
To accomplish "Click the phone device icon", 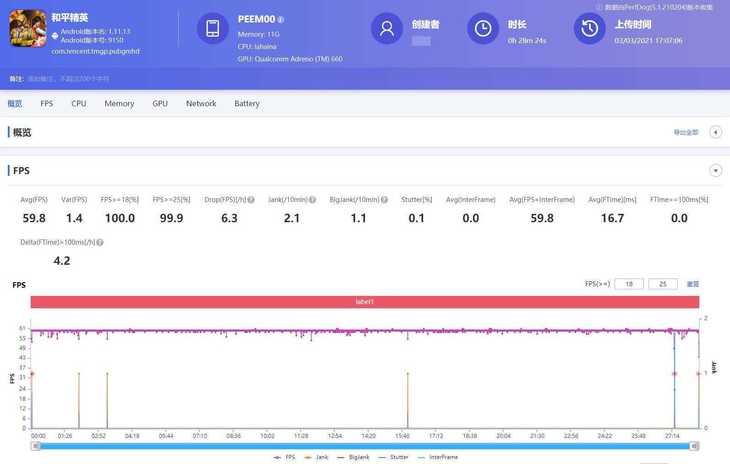I will click(x=212, y=29).
